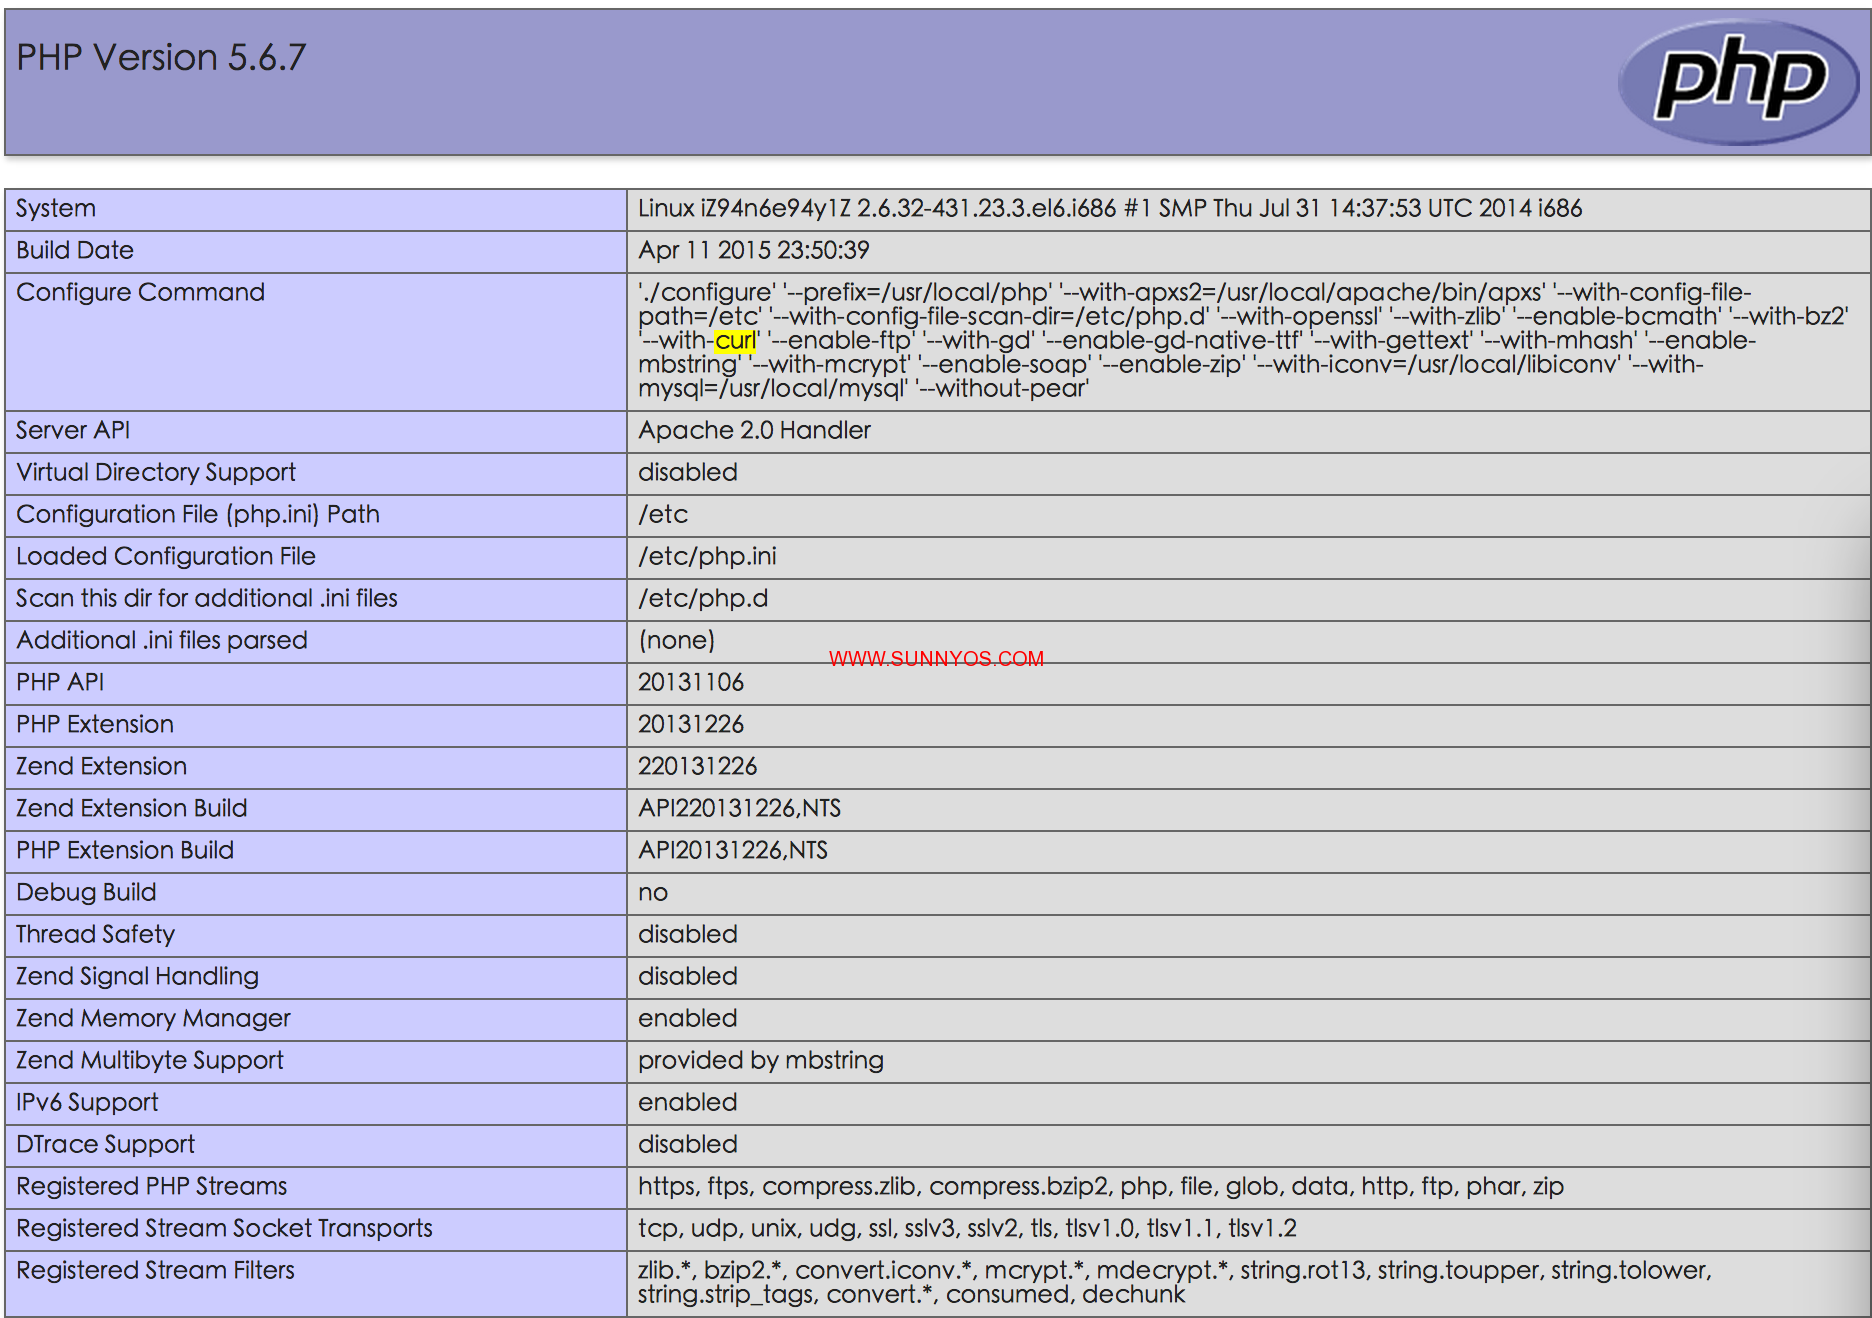The height and width of the screenshot is (1318, 1872).
Task: Click disabled value for Virtual Directory Support
Action: (x=688, y=473)
